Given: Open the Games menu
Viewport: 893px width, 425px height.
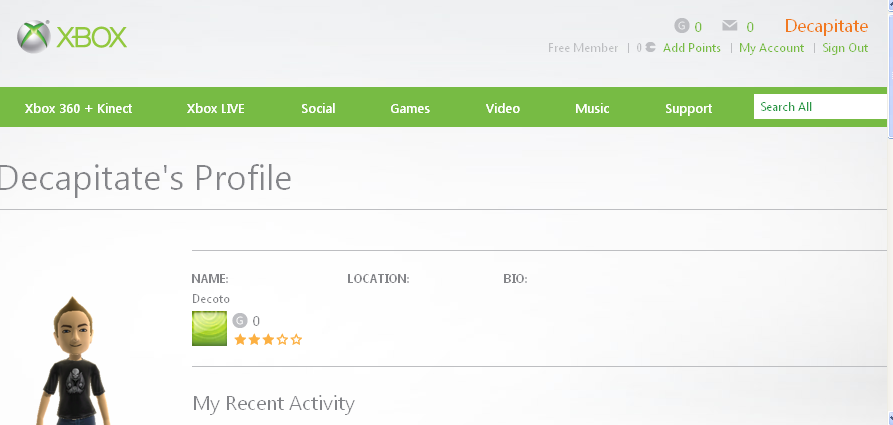Looking at the screenshot, I should [x=409, y=108].
